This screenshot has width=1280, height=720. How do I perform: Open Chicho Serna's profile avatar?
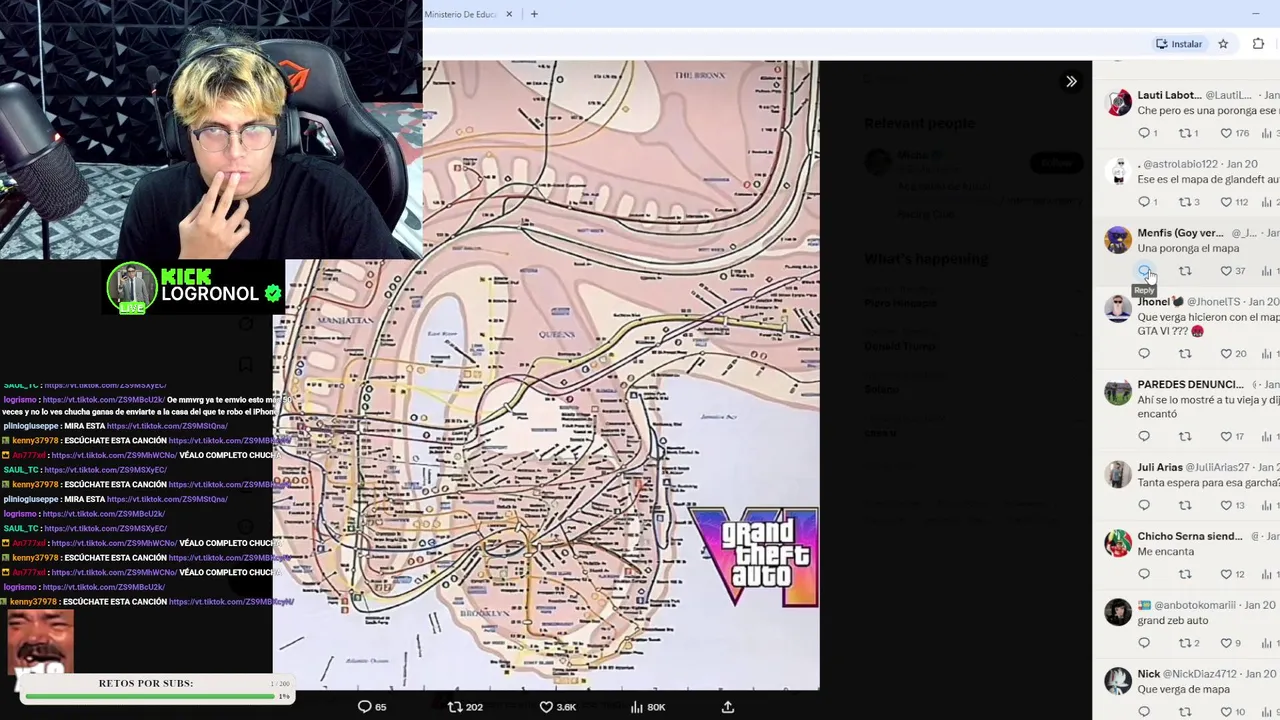click(x=1118, y=543)
